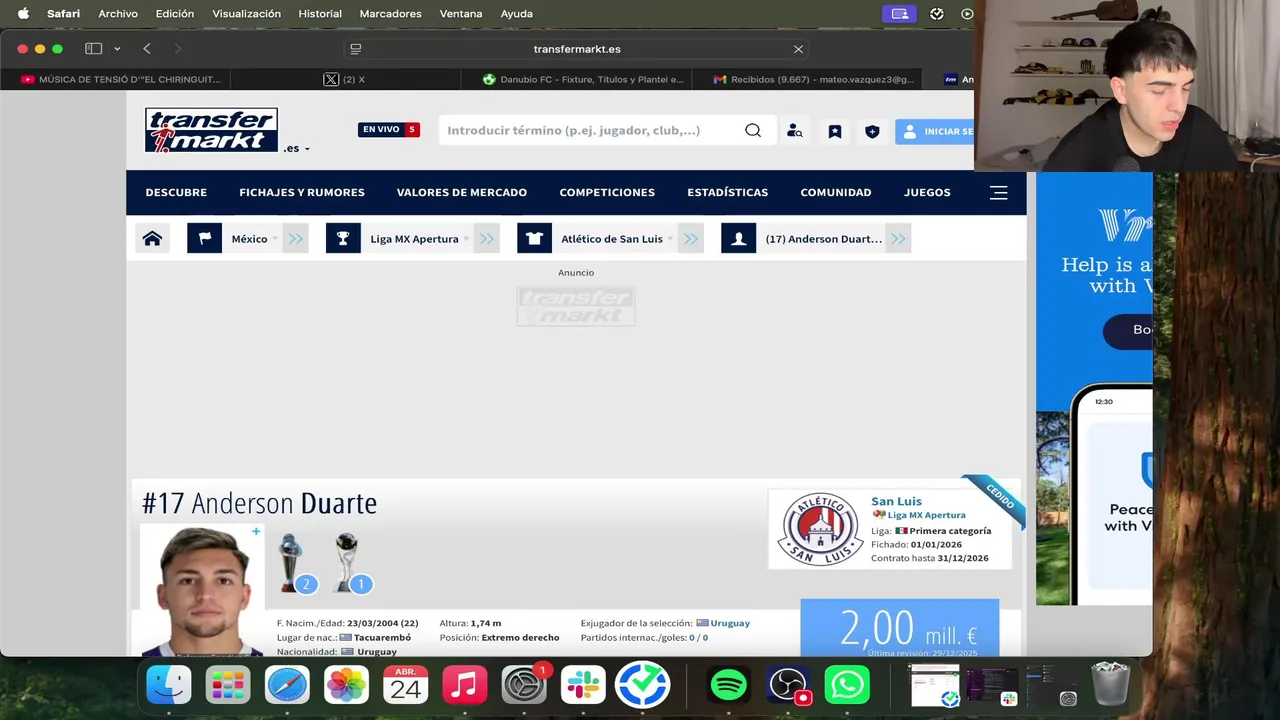Open COMUNIDAD nav menu

pos(836,192)
